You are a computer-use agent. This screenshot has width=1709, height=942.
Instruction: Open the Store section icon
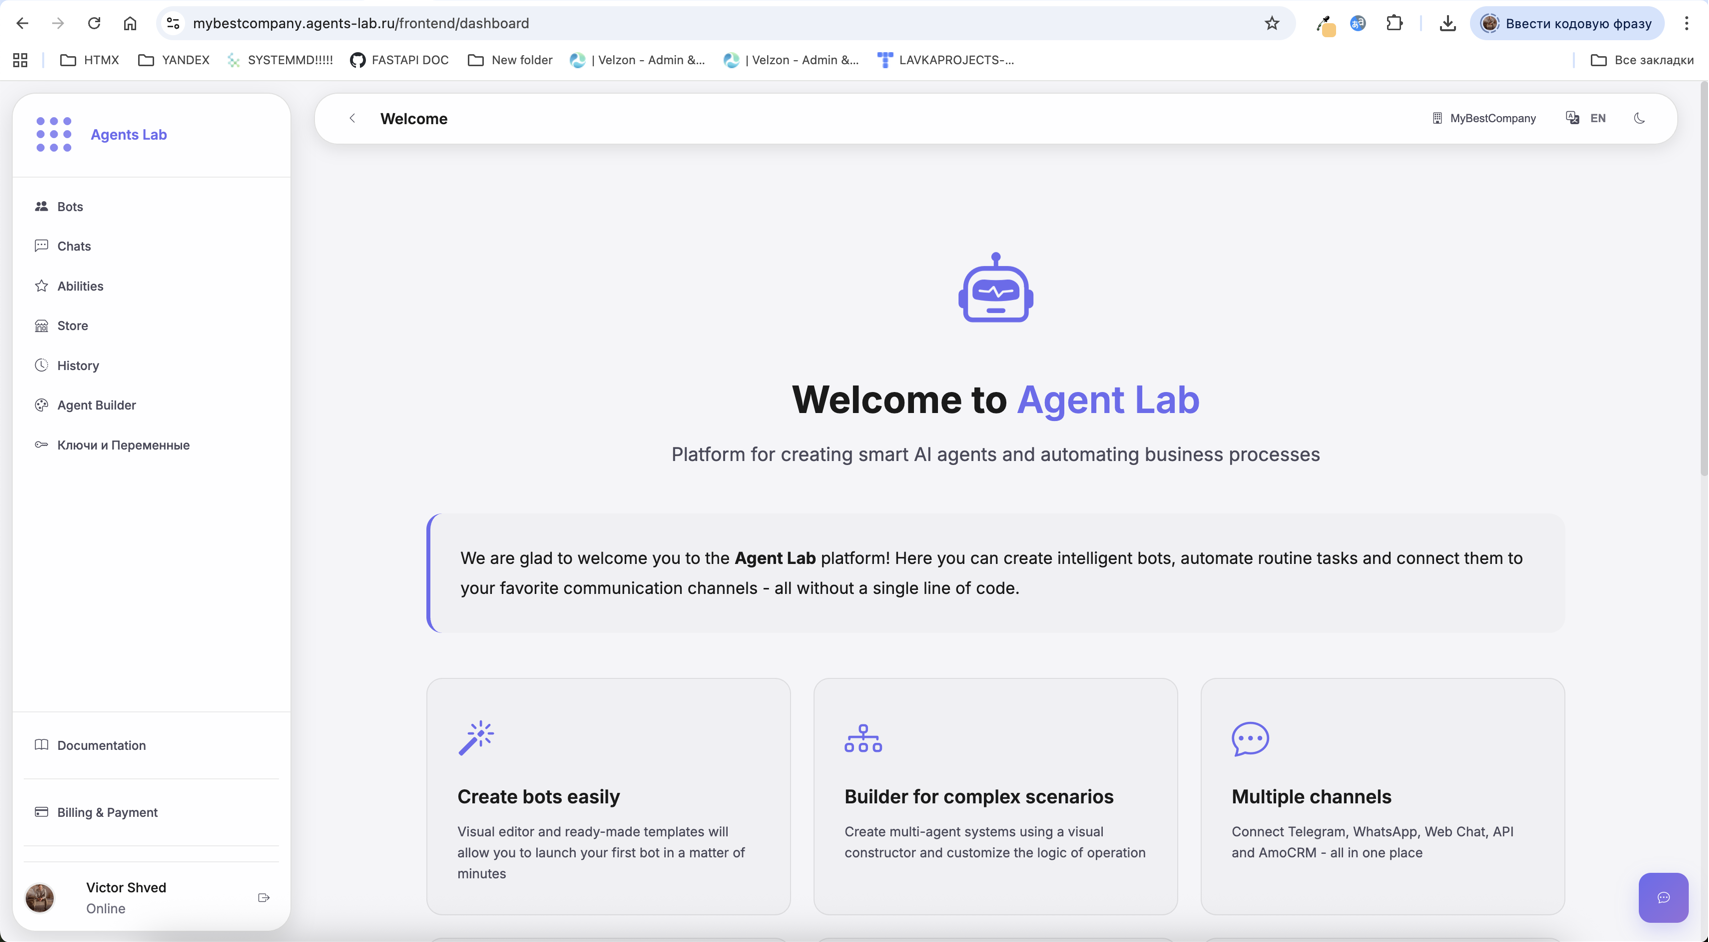41,325
